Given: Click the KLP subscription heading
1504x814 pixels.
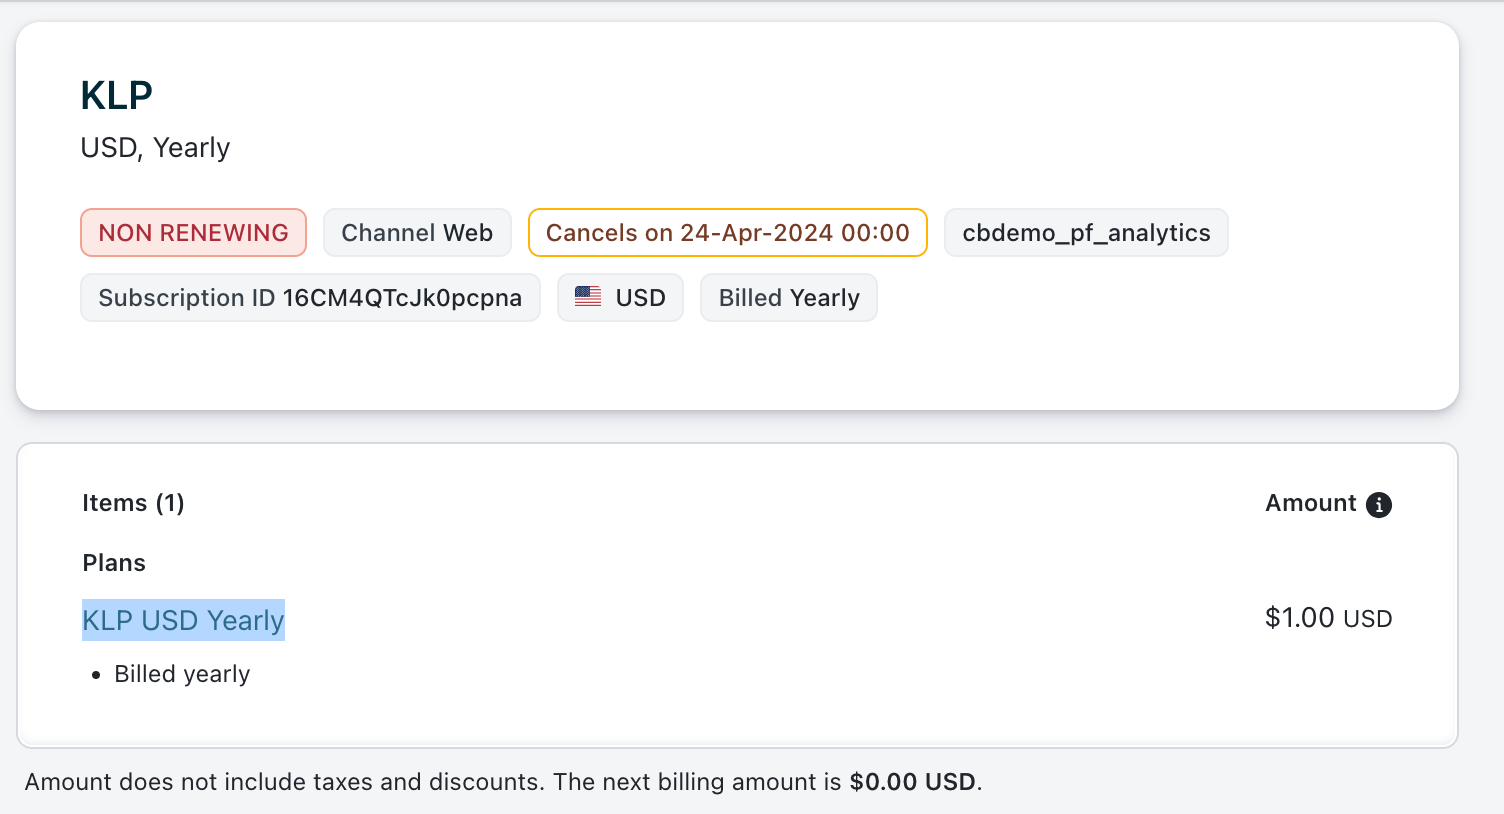Looking at the screenshot, I should click(x=116, y=95).
